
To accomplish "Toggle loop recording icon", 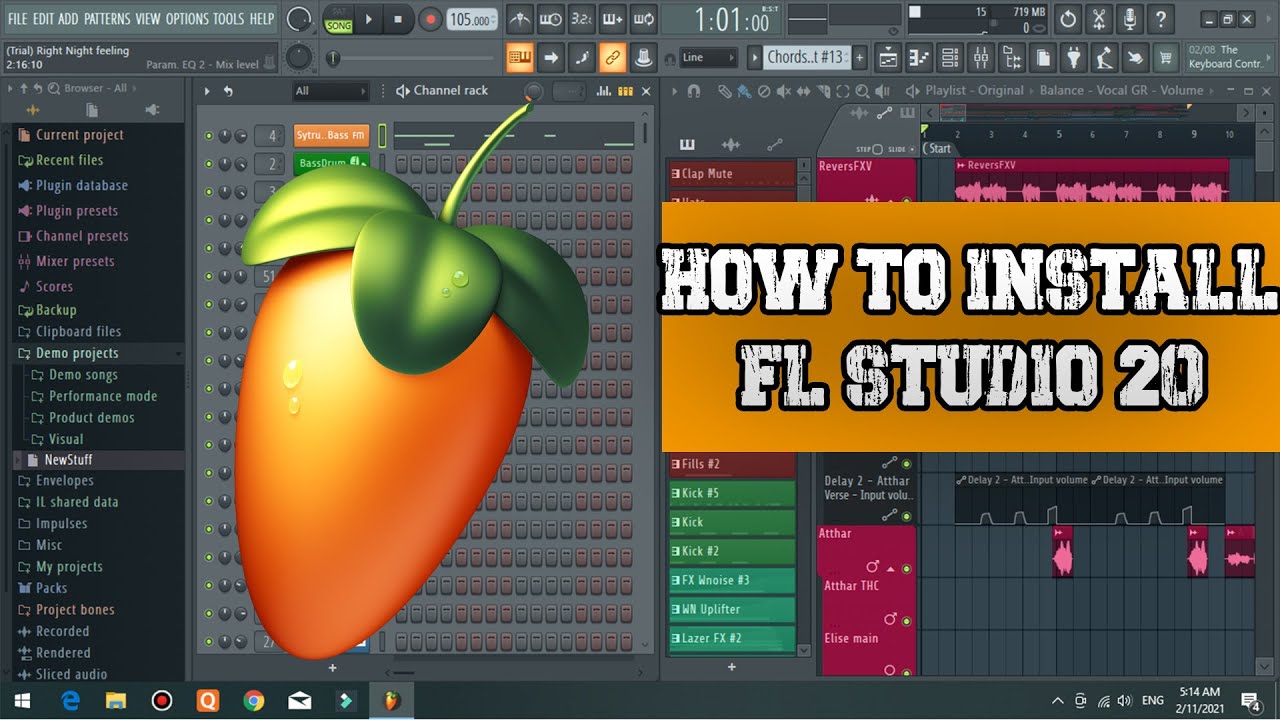I will tap(643, 19).
